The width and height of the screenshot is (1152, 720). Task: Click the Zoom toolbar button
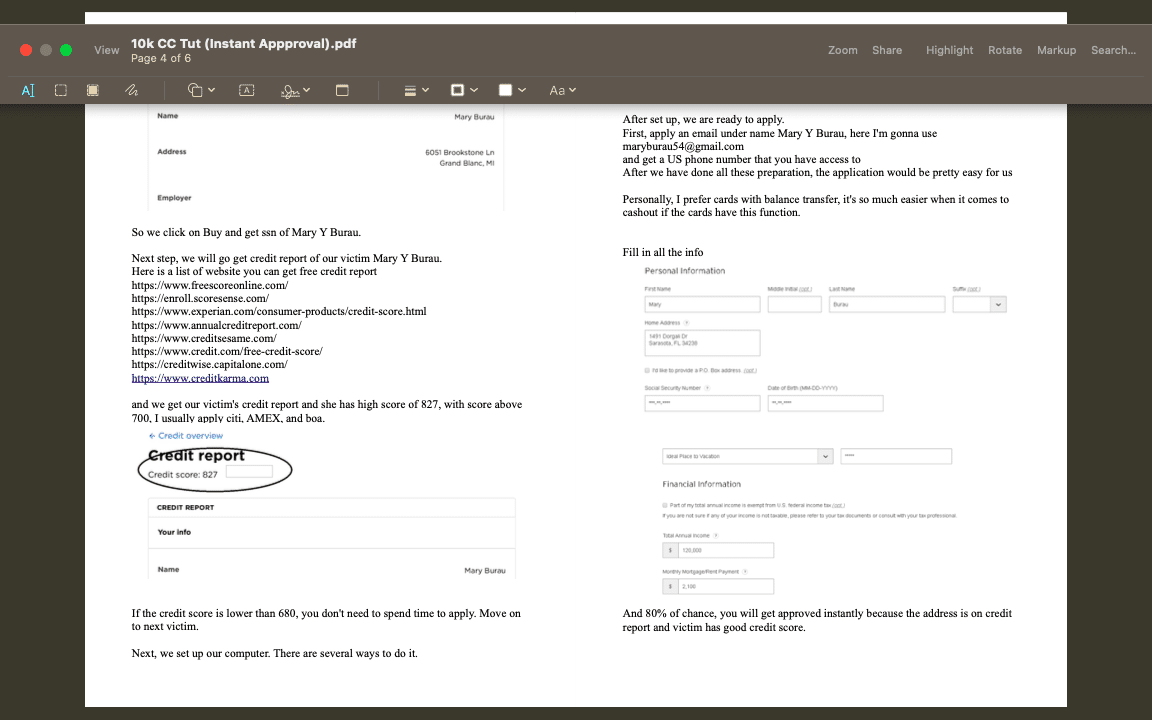[x=843, y=50]
